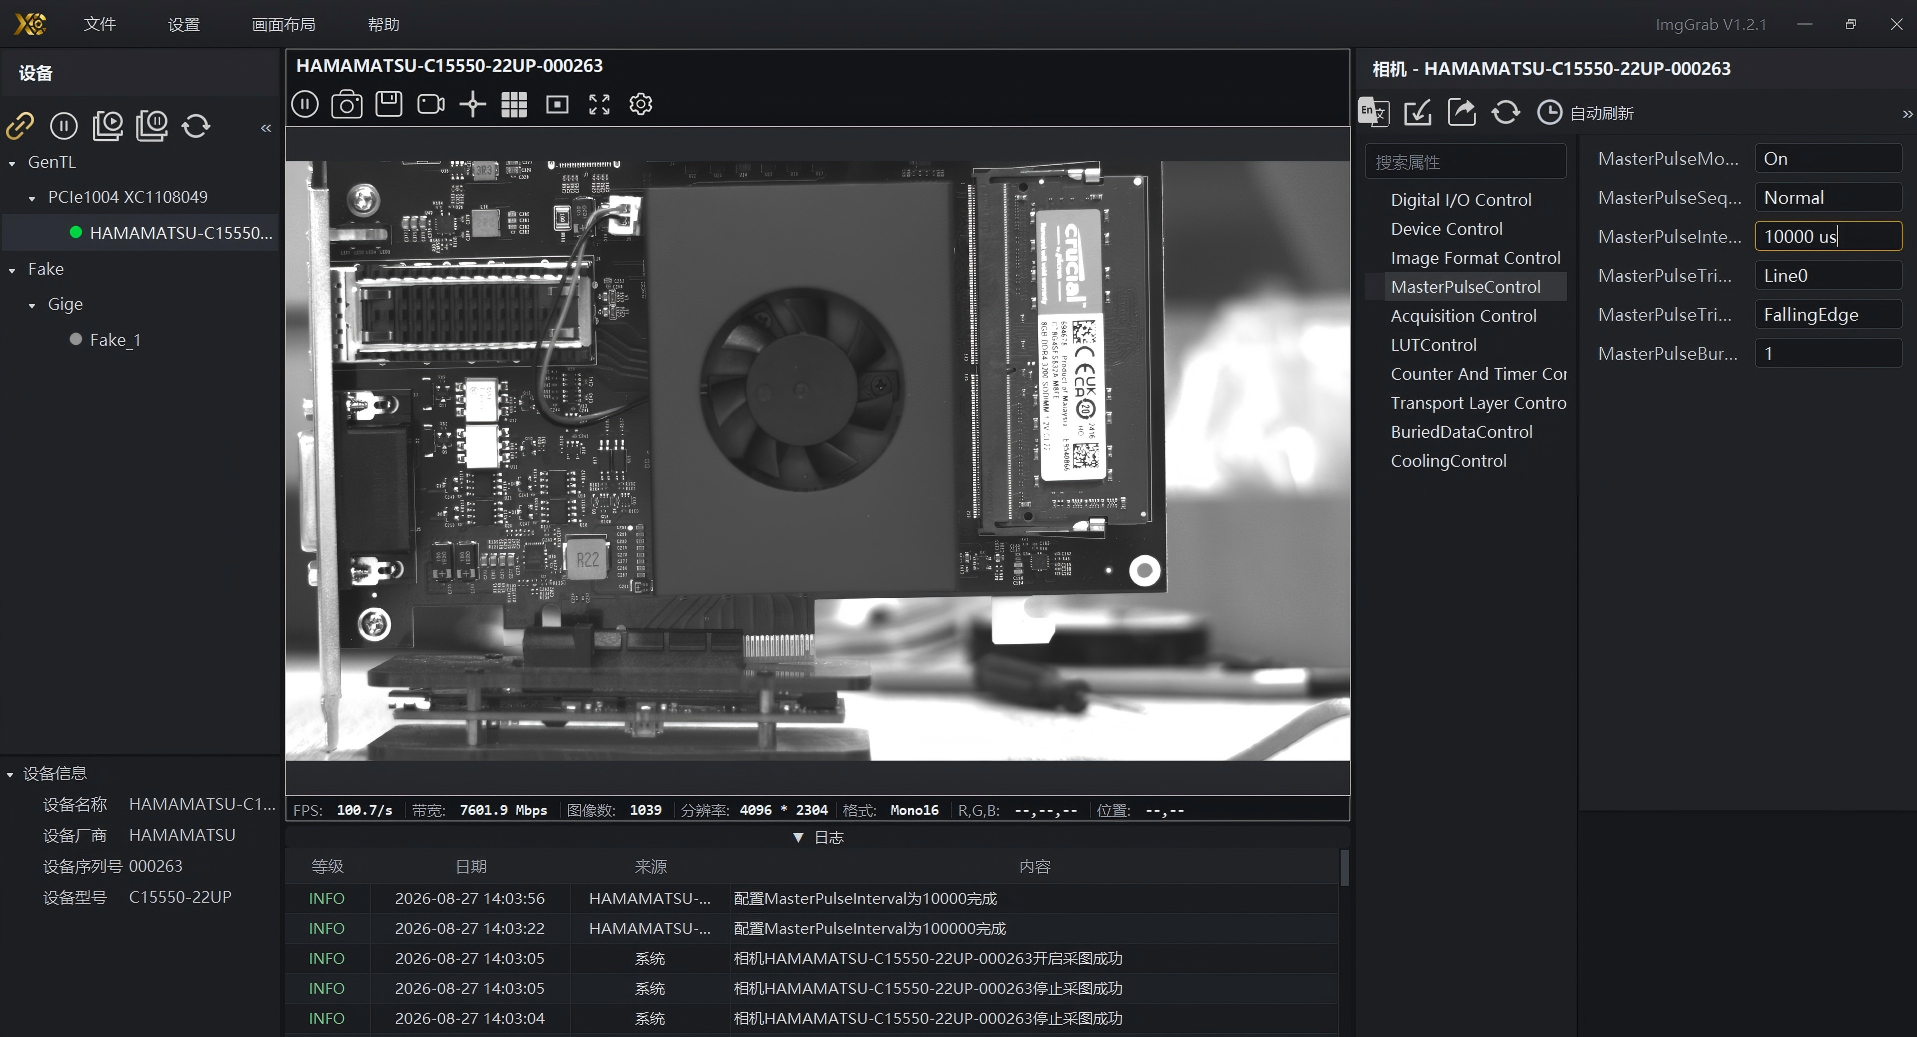Refresh the device list
This screenshot has width=1917, height=1037.
pyautogui.click(x=196, y=125)
